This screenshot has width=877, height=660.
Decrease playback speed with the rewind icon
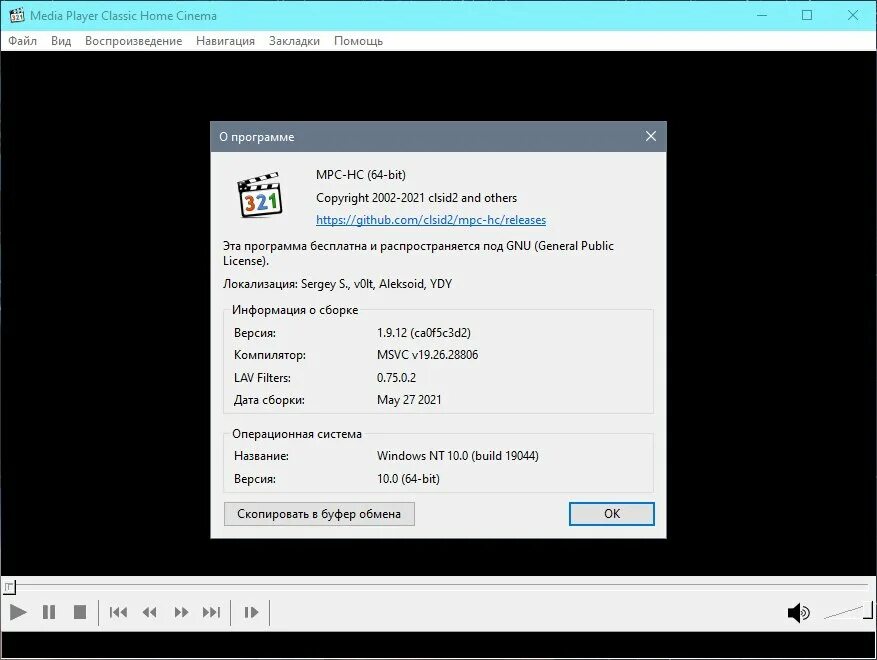[x=149, y=612]
